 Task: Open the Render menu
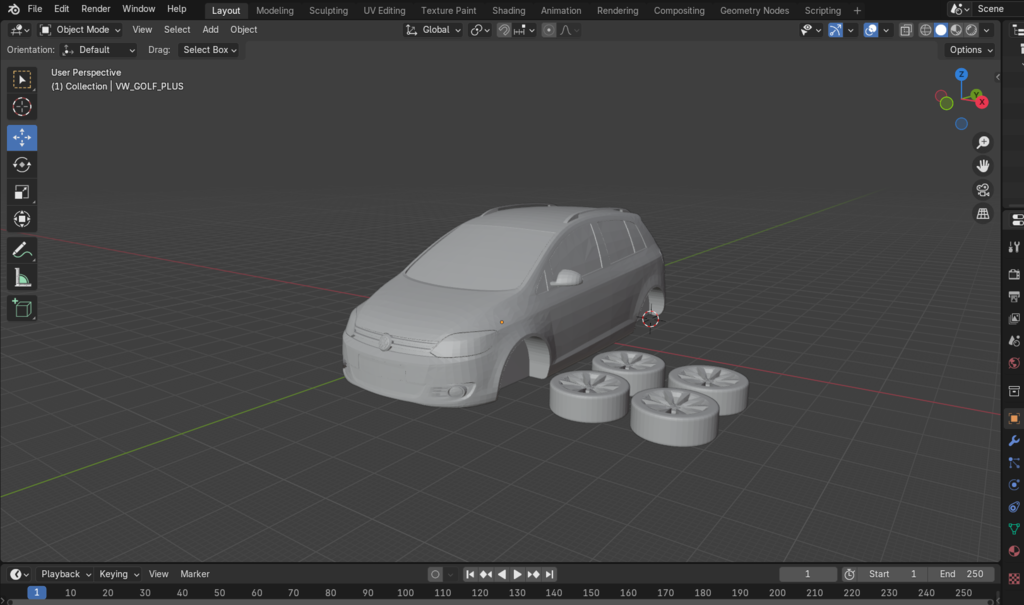(95, 8)
